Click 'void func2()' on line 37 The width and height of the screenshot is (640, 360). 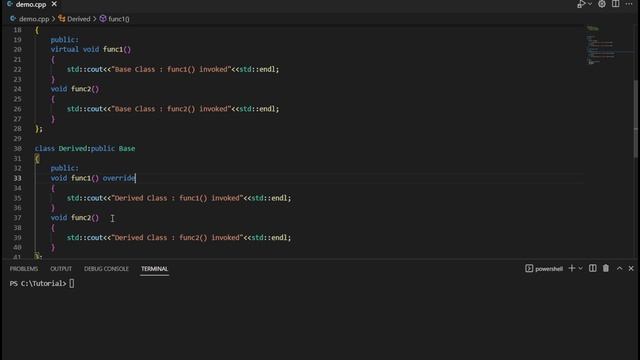(75, 218)
